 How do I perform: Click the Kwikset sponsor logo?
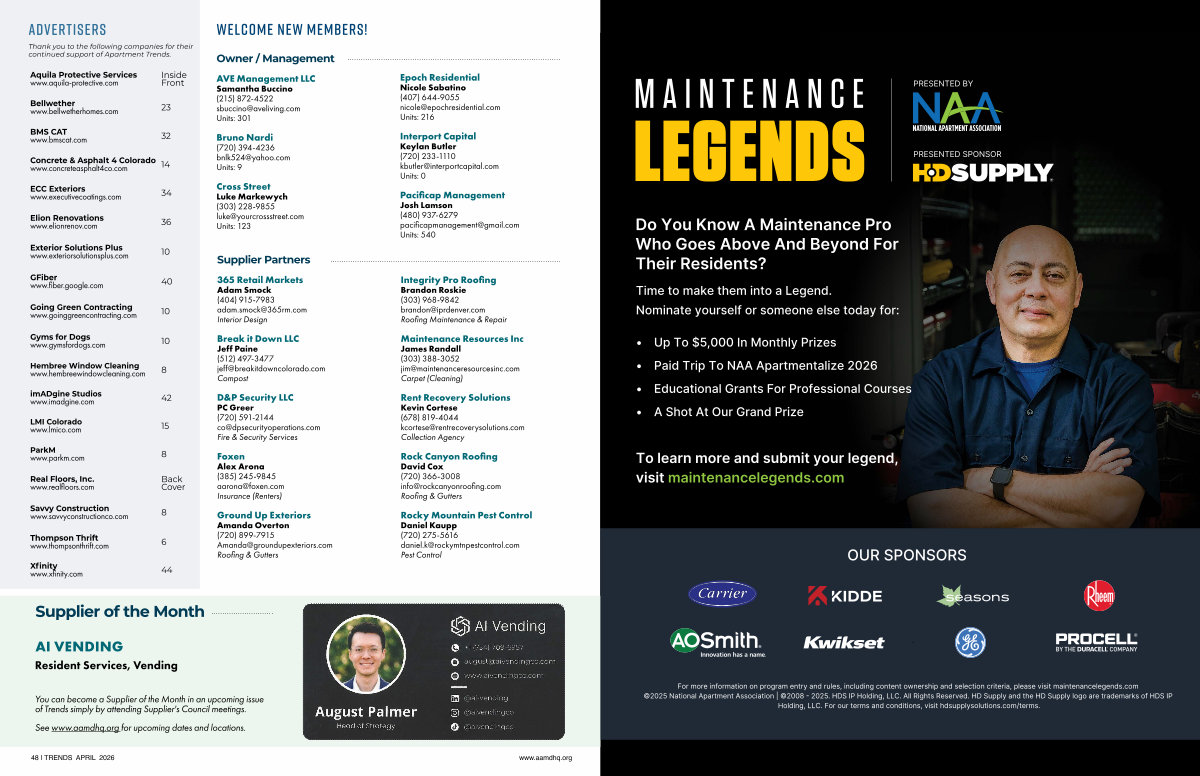[x=844, y=642]
